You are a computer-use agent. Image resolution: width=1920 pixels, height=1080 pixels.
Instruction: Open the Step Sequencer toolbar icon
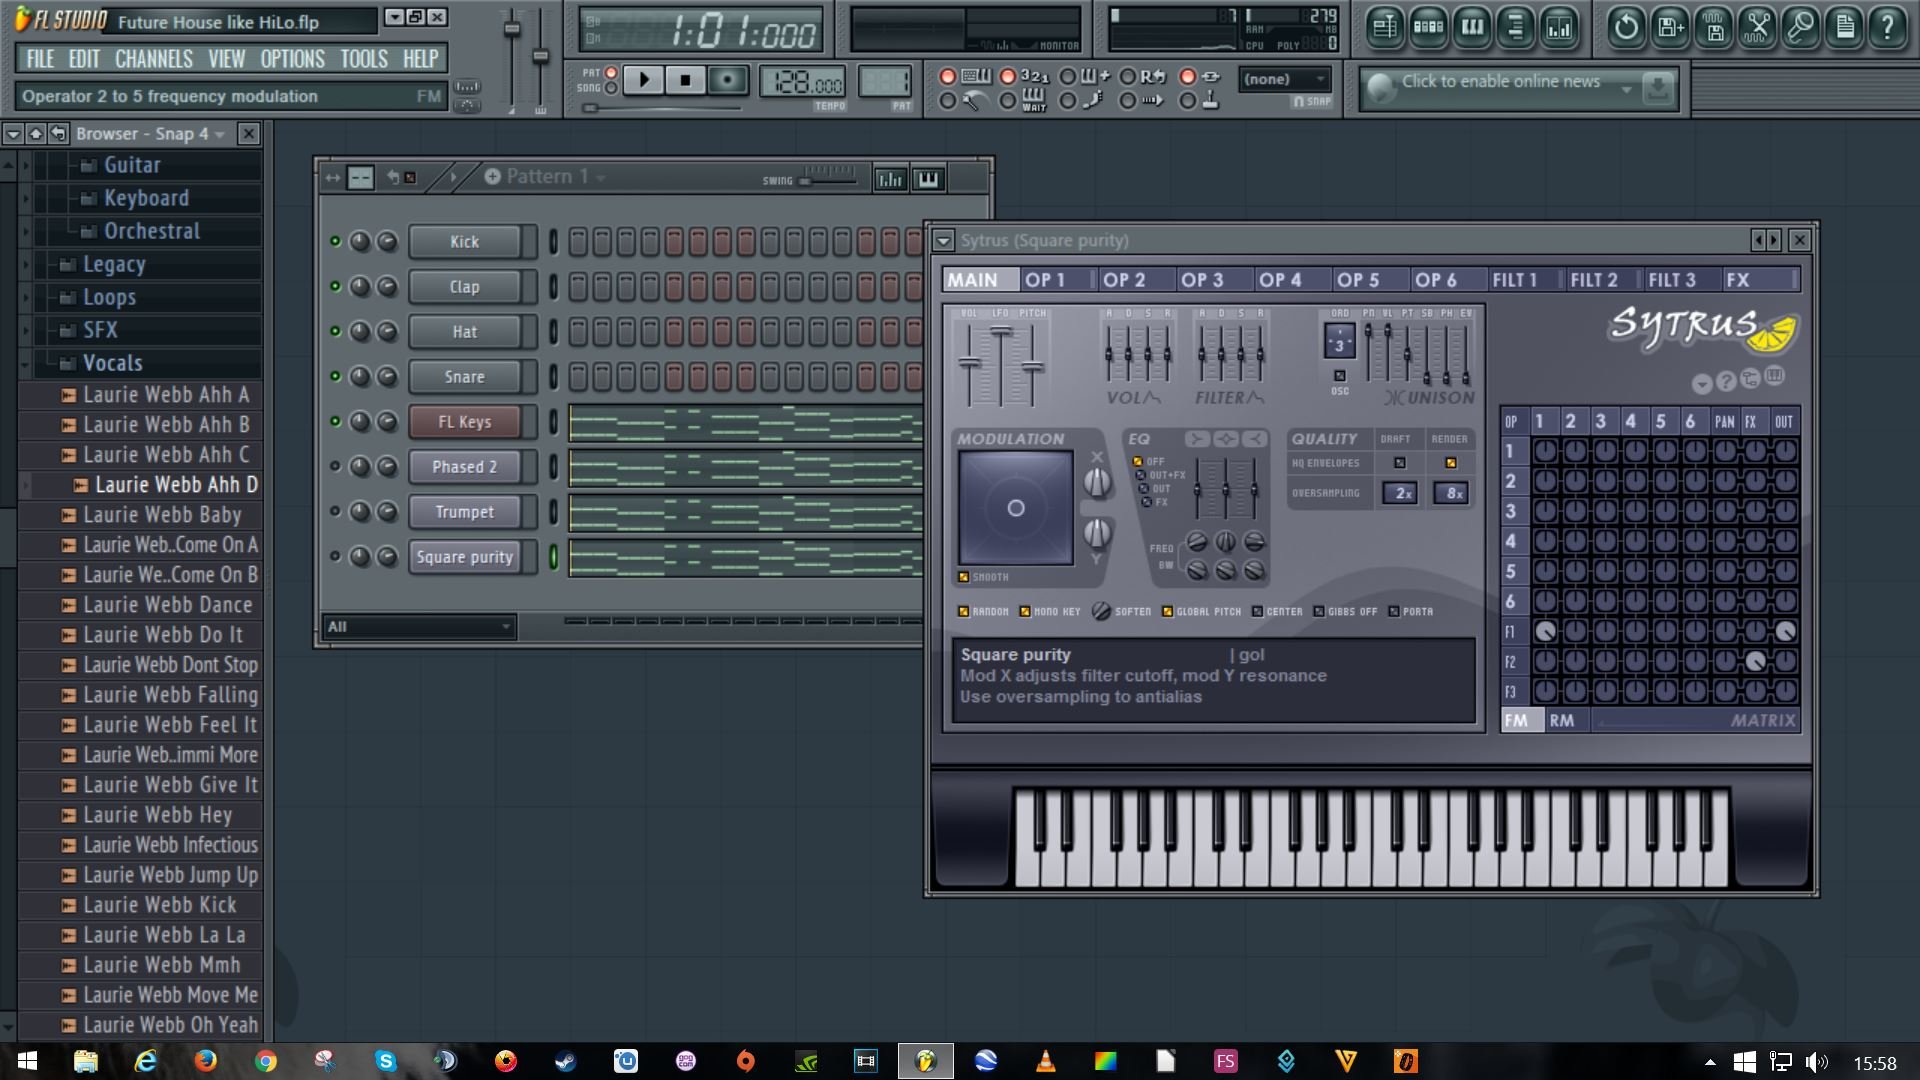(1429, 27)
